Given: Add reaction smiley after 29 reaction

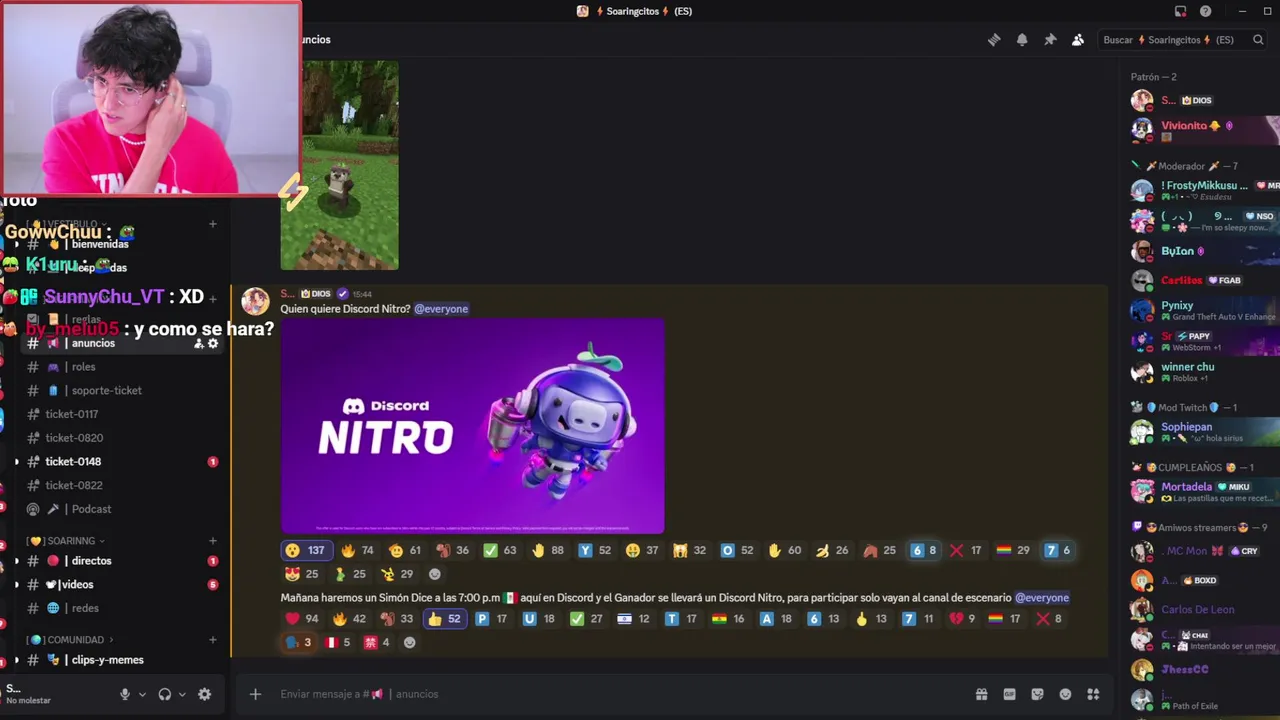Looking at the screenshot, I should [x=434, y=574].
